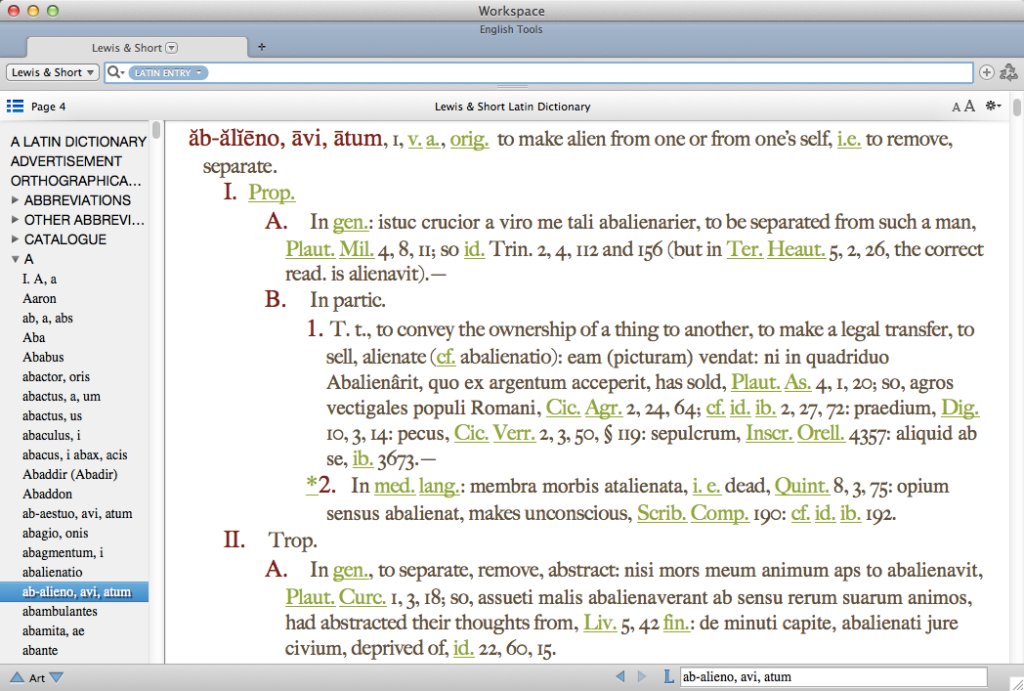
Task: Click the recycle-style sync icon at top right
Action: (1009, 72)
